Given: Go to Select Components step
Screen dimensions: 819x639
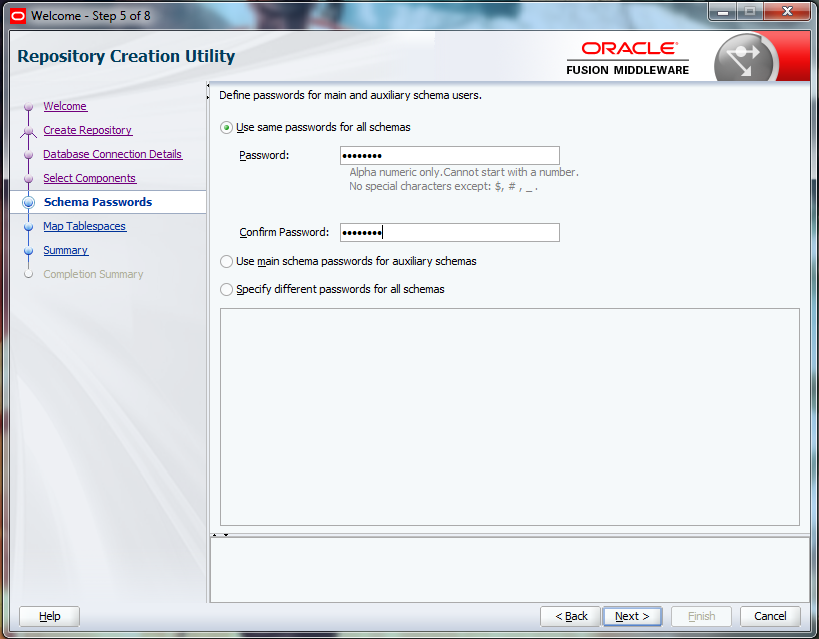Looking at the screenshot, I should (90, 178).
